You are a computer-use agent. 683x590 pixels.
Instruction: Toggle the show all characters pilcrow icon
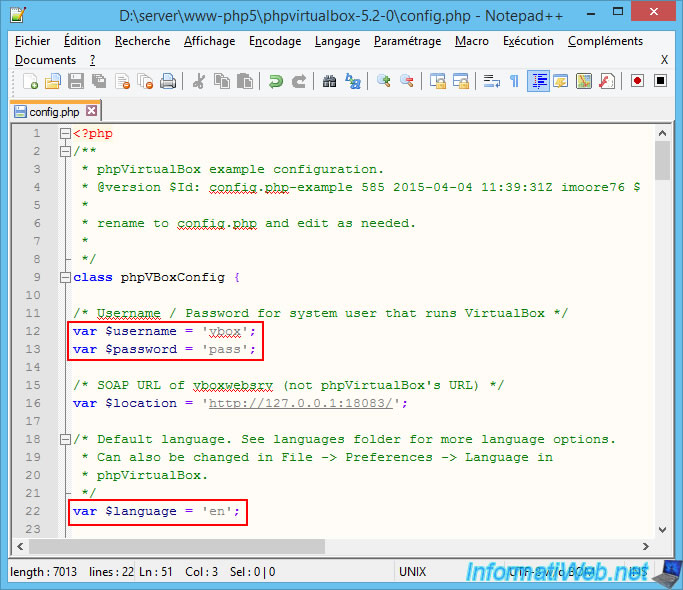(514, 81)
